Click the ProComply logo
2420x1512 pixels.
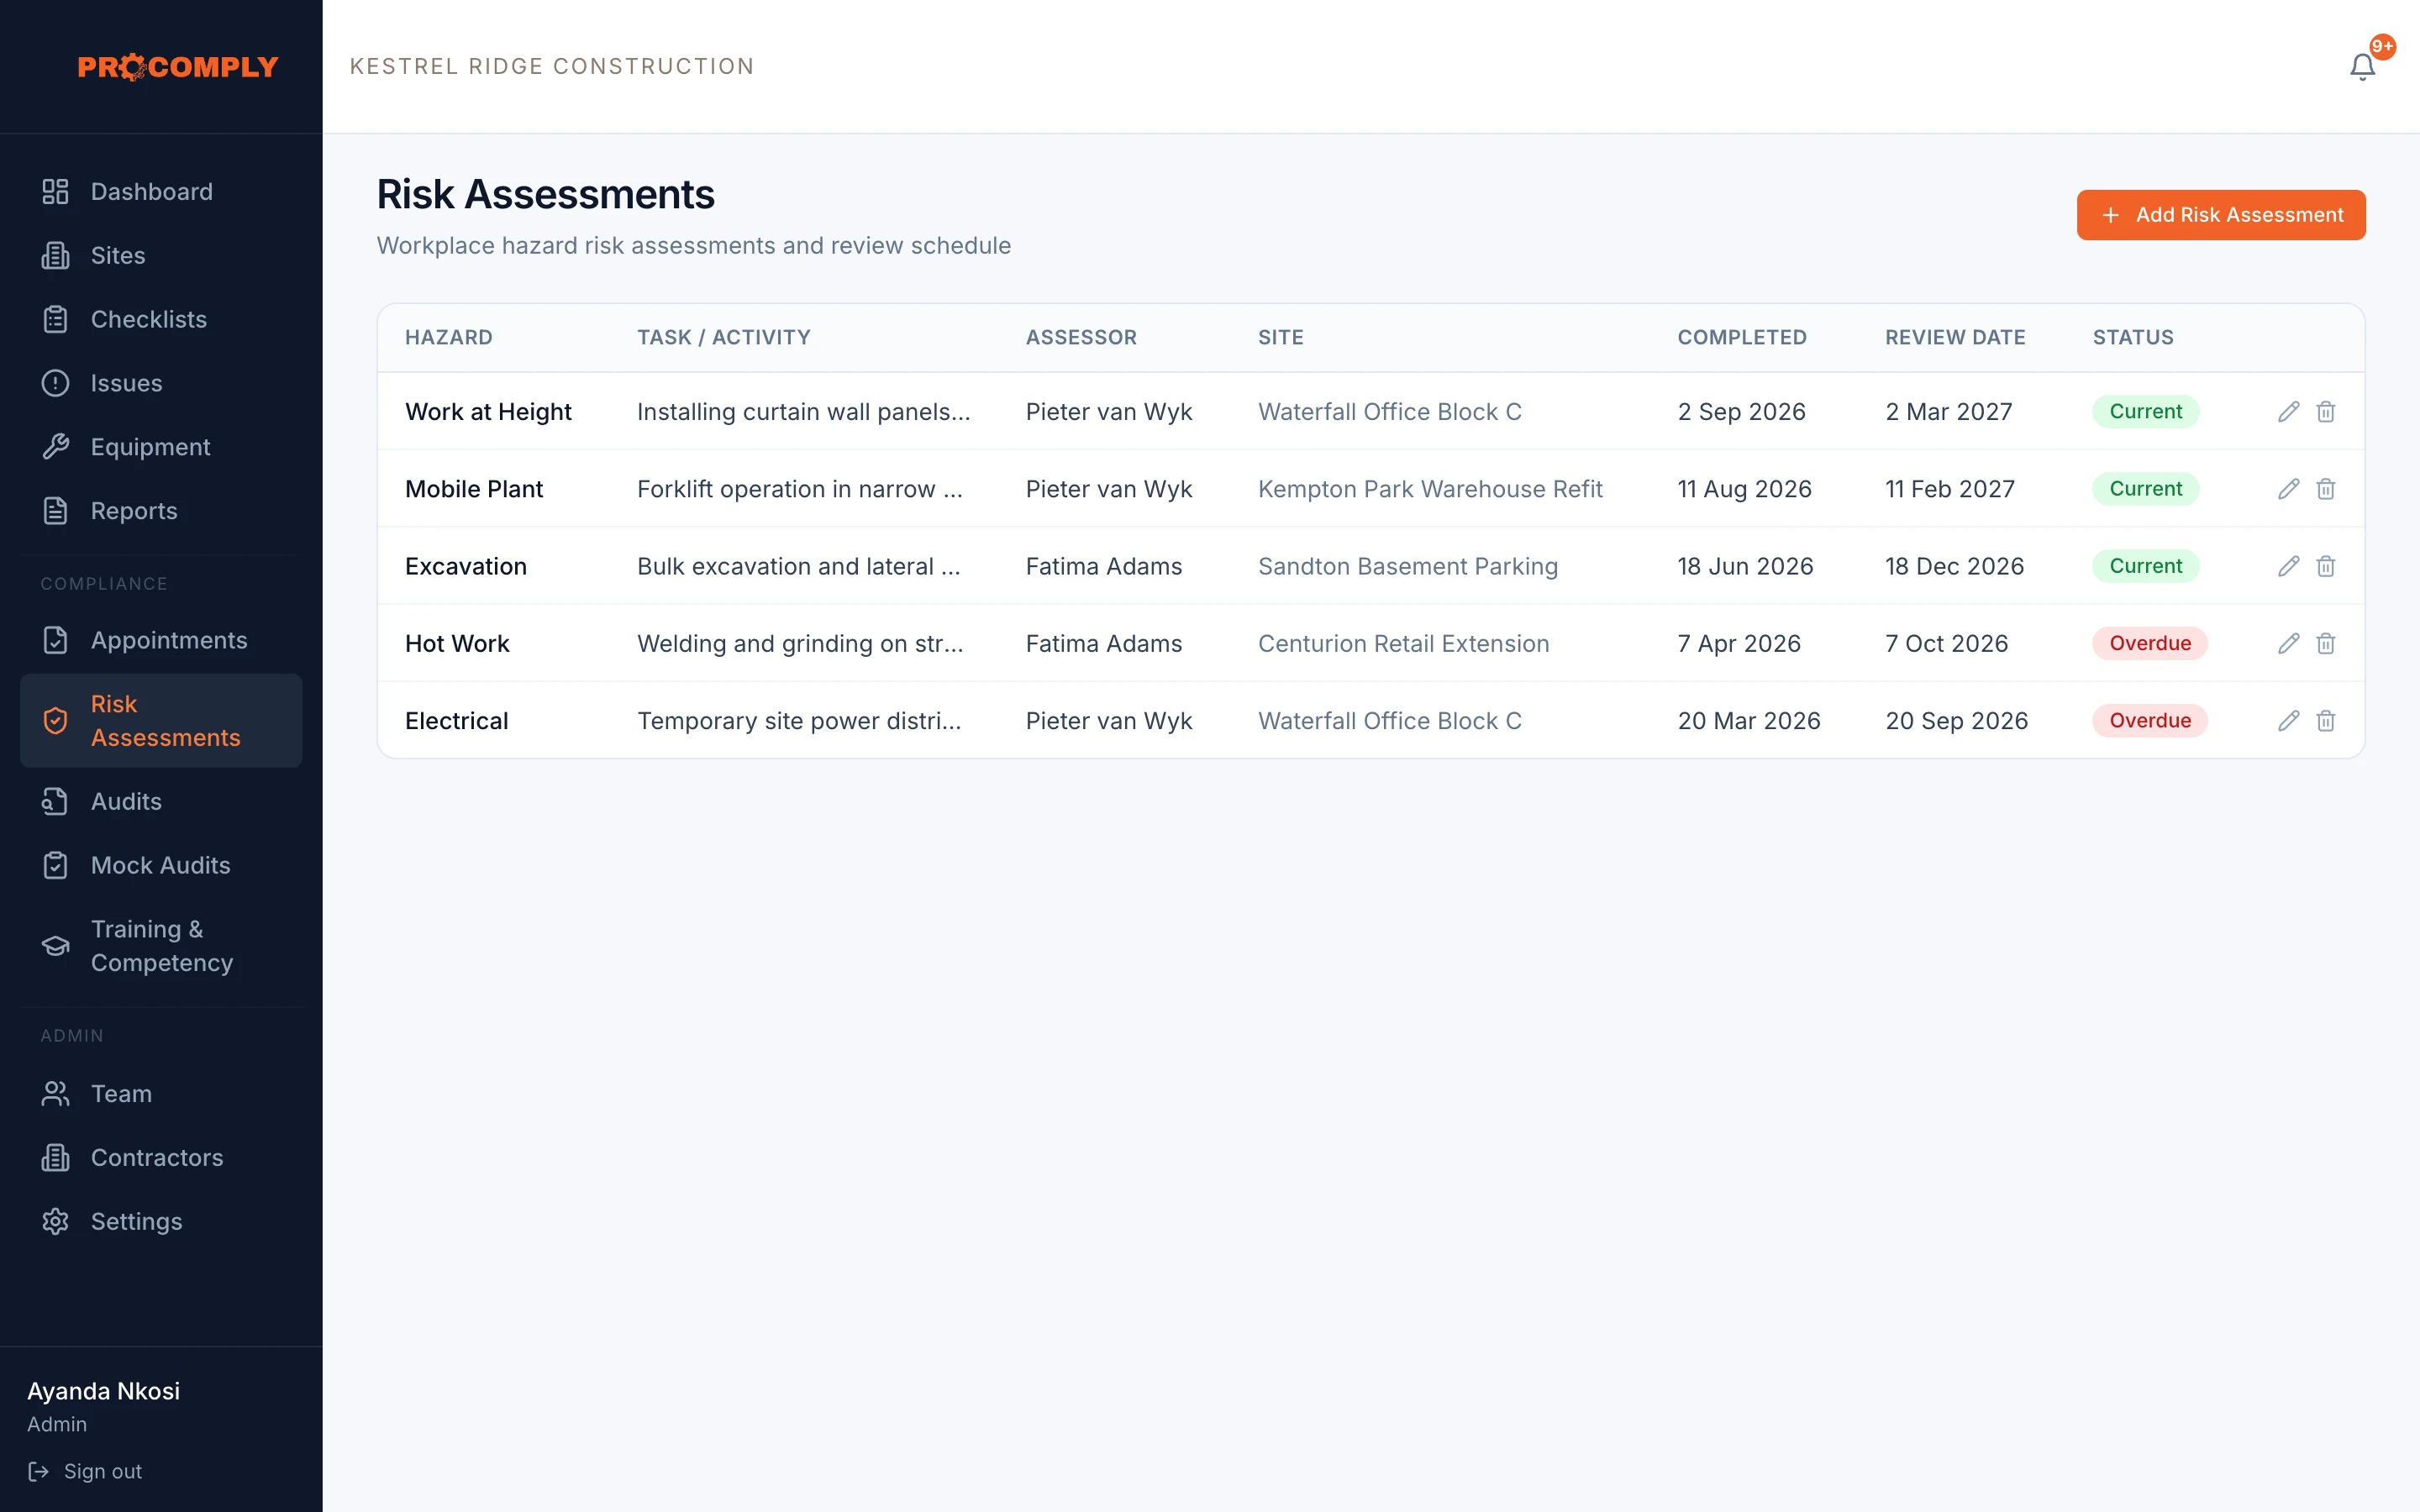[x=178, y=67]
